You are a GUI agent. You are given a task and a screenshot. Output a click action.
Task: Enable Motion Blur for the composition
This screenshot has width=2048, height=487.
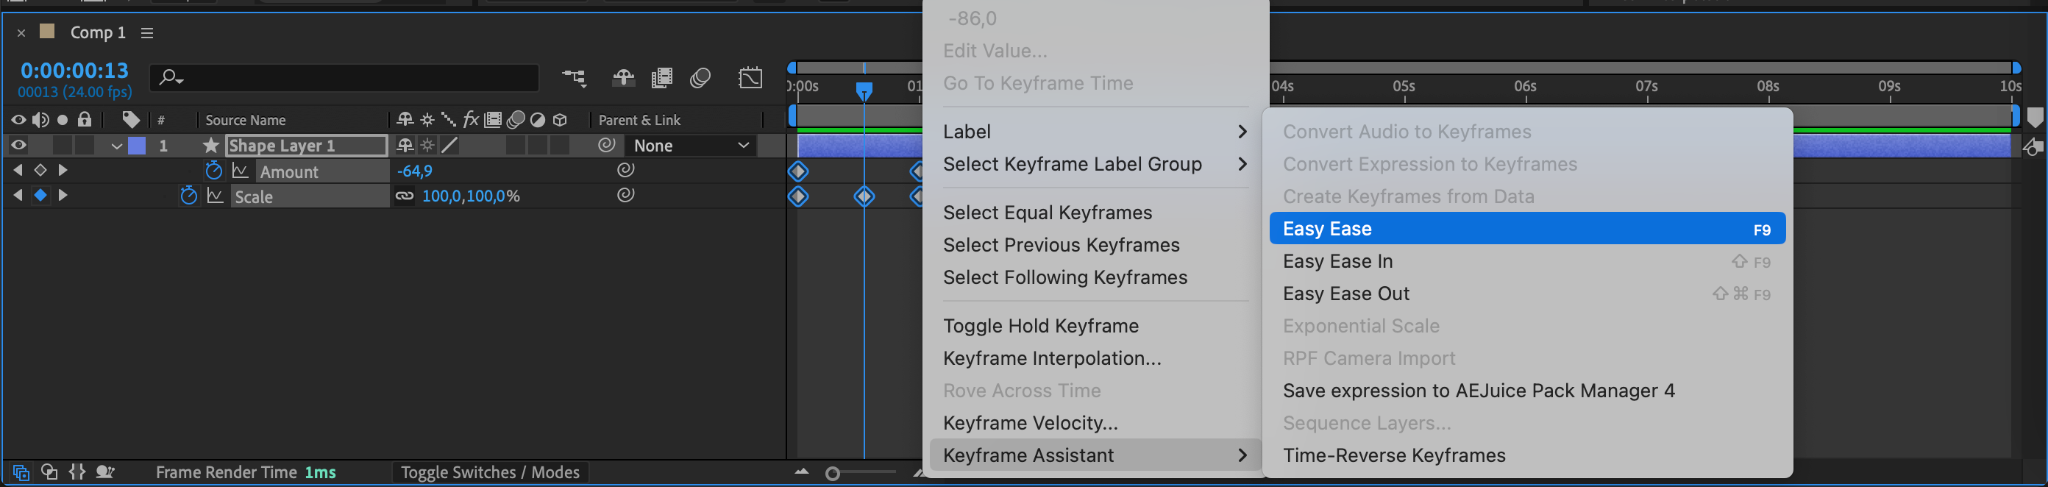[700, 78]
